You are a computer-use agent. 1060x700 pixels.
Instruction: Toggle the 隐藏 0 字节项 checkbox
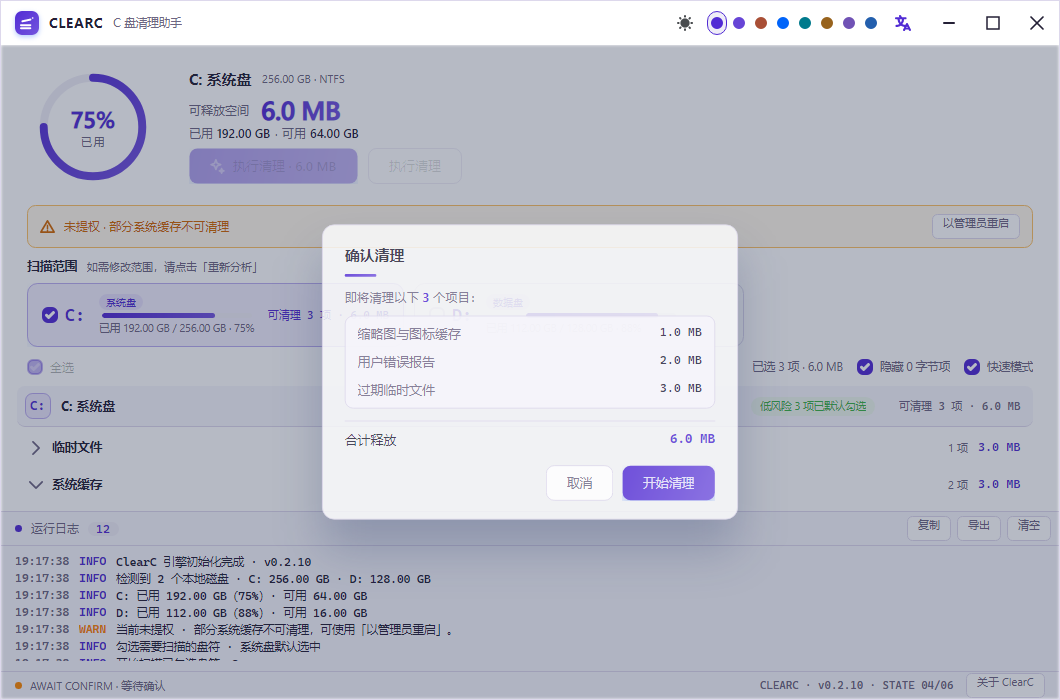point(865,367)
